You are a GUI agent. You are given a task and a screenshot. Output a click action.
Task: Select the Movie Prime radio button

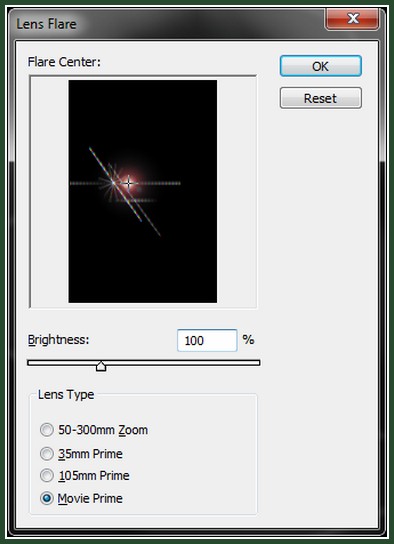pyautogui.click(x=46, y=498)
